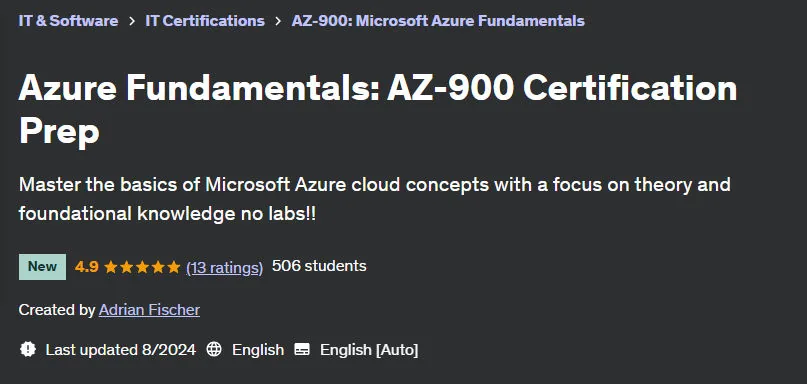Screen dimensions: 807x384
Task: Click the English [Auto] captions label
Action: (369, 350)
